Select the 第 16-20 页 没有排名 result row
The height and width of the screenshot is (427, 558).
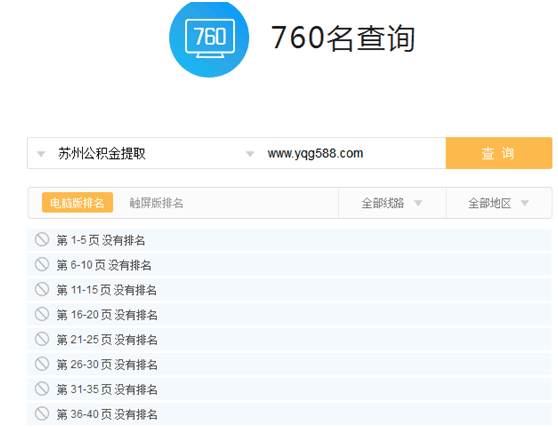289,315
